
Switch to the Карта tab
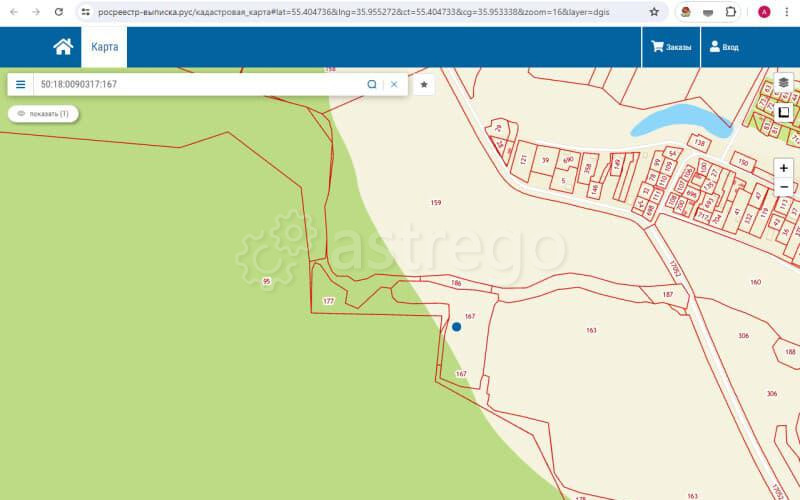point(104,47)
